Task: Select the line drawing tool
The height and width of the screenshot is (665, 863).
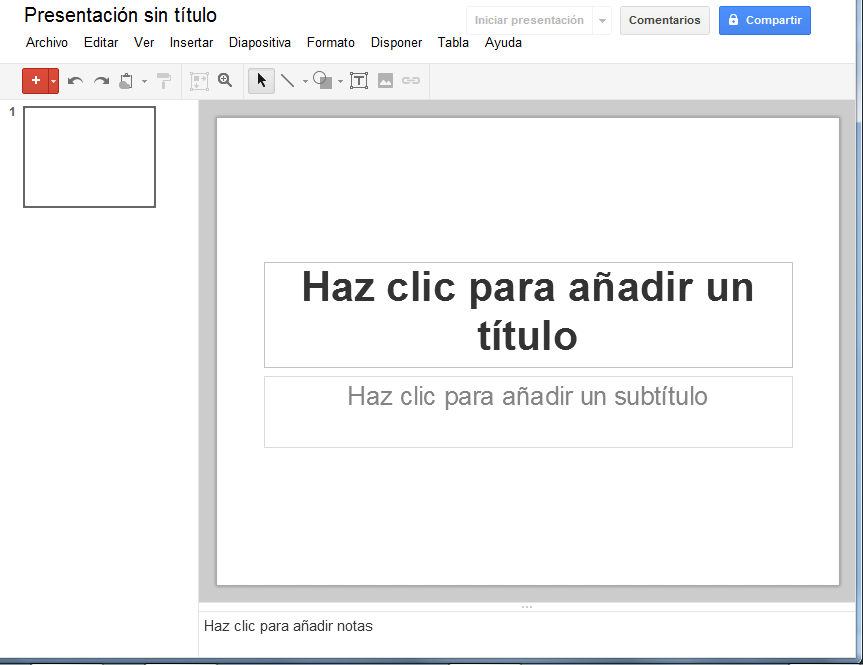Action: pos(287,81)
